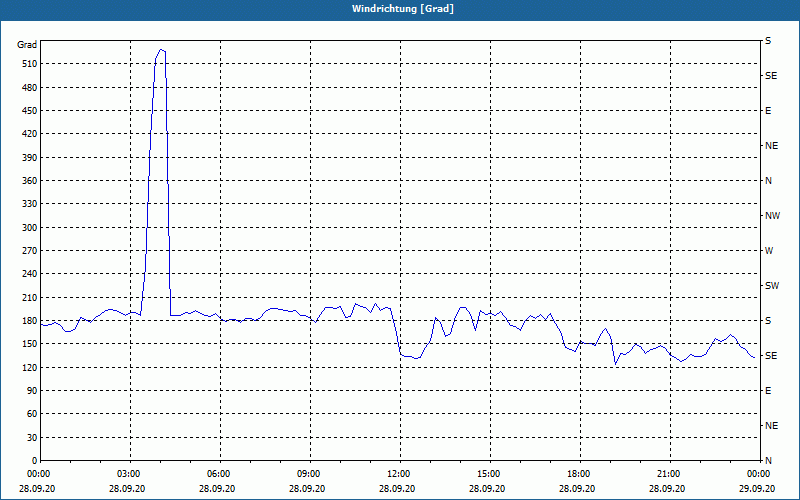Click the W compass direction label
This screenshot has width=800, height=500.
click(x=769, y=251)
